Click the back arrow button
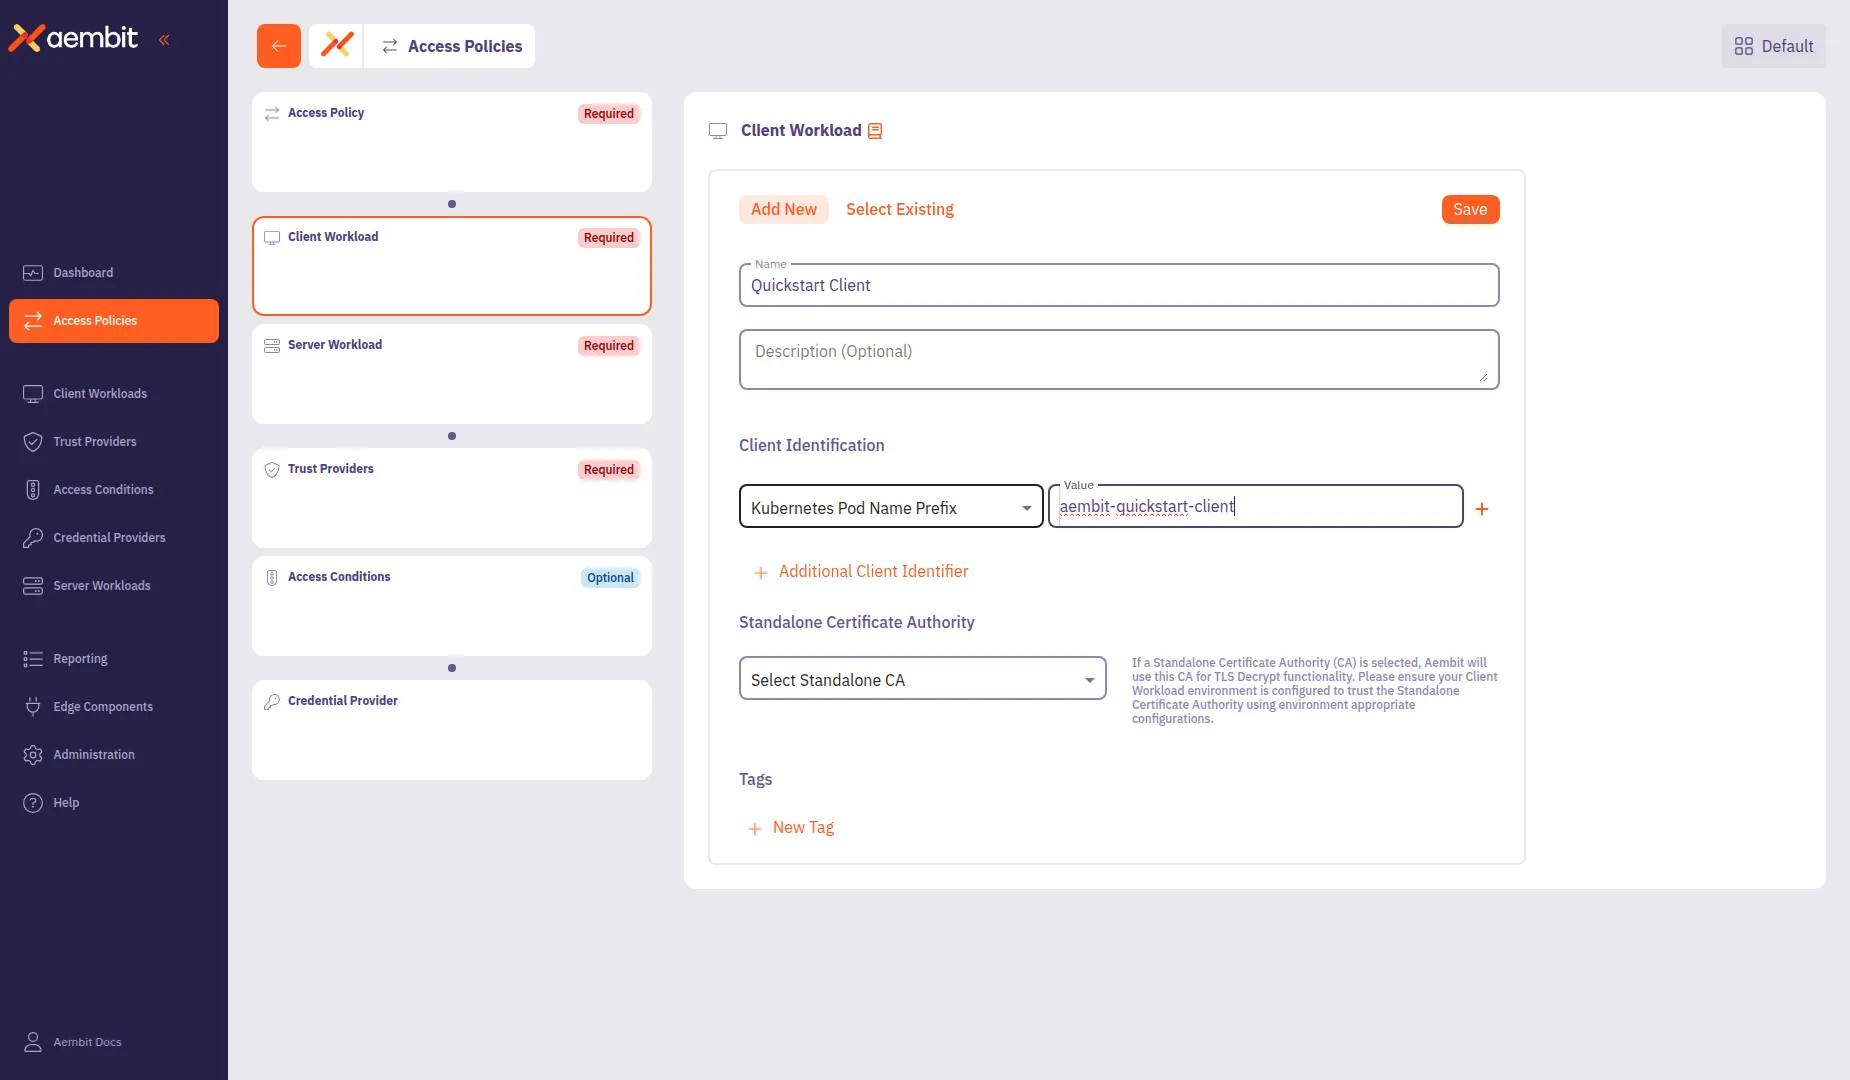 [278, 45]
